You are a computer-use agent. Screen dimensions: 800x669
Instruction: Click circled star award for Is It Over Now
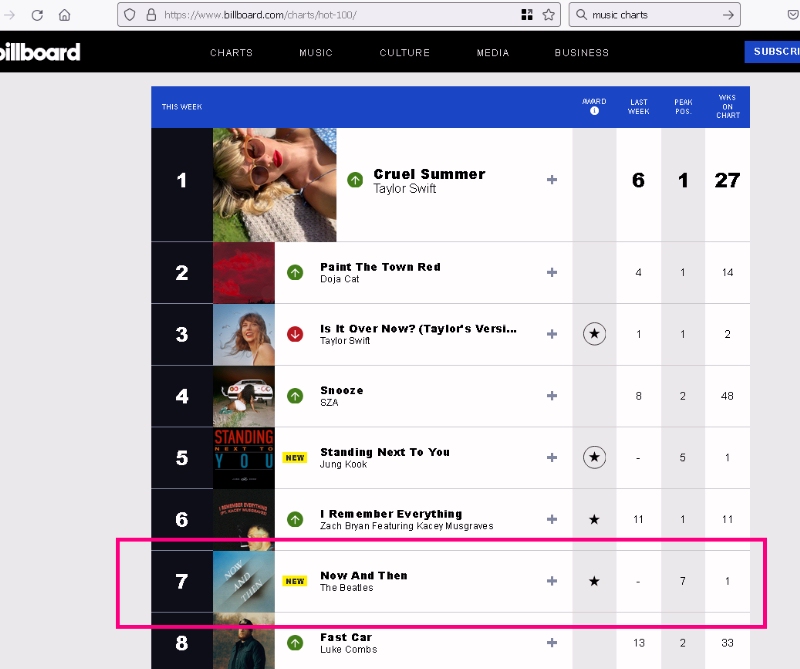pyautogui.click(x=594, y=334)
